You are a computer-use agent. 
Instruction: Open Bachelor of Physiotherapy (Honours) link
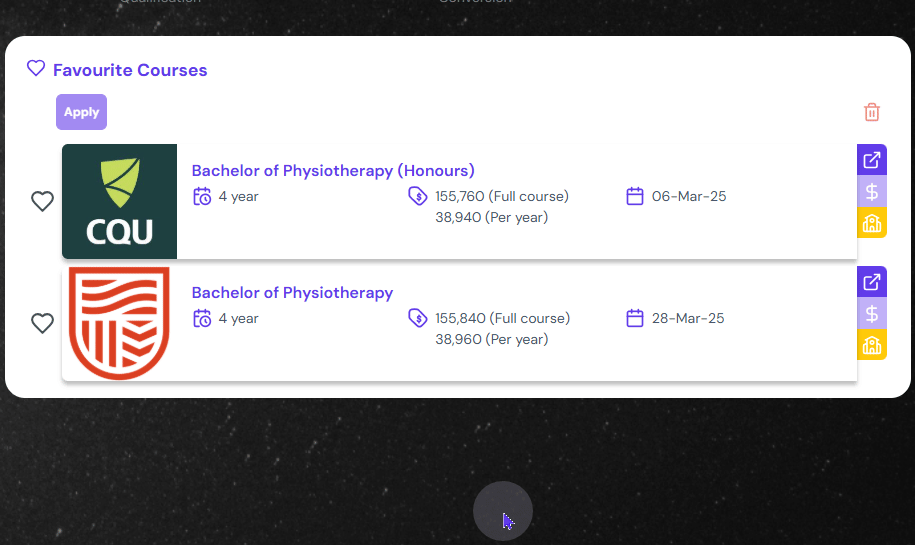333,171
